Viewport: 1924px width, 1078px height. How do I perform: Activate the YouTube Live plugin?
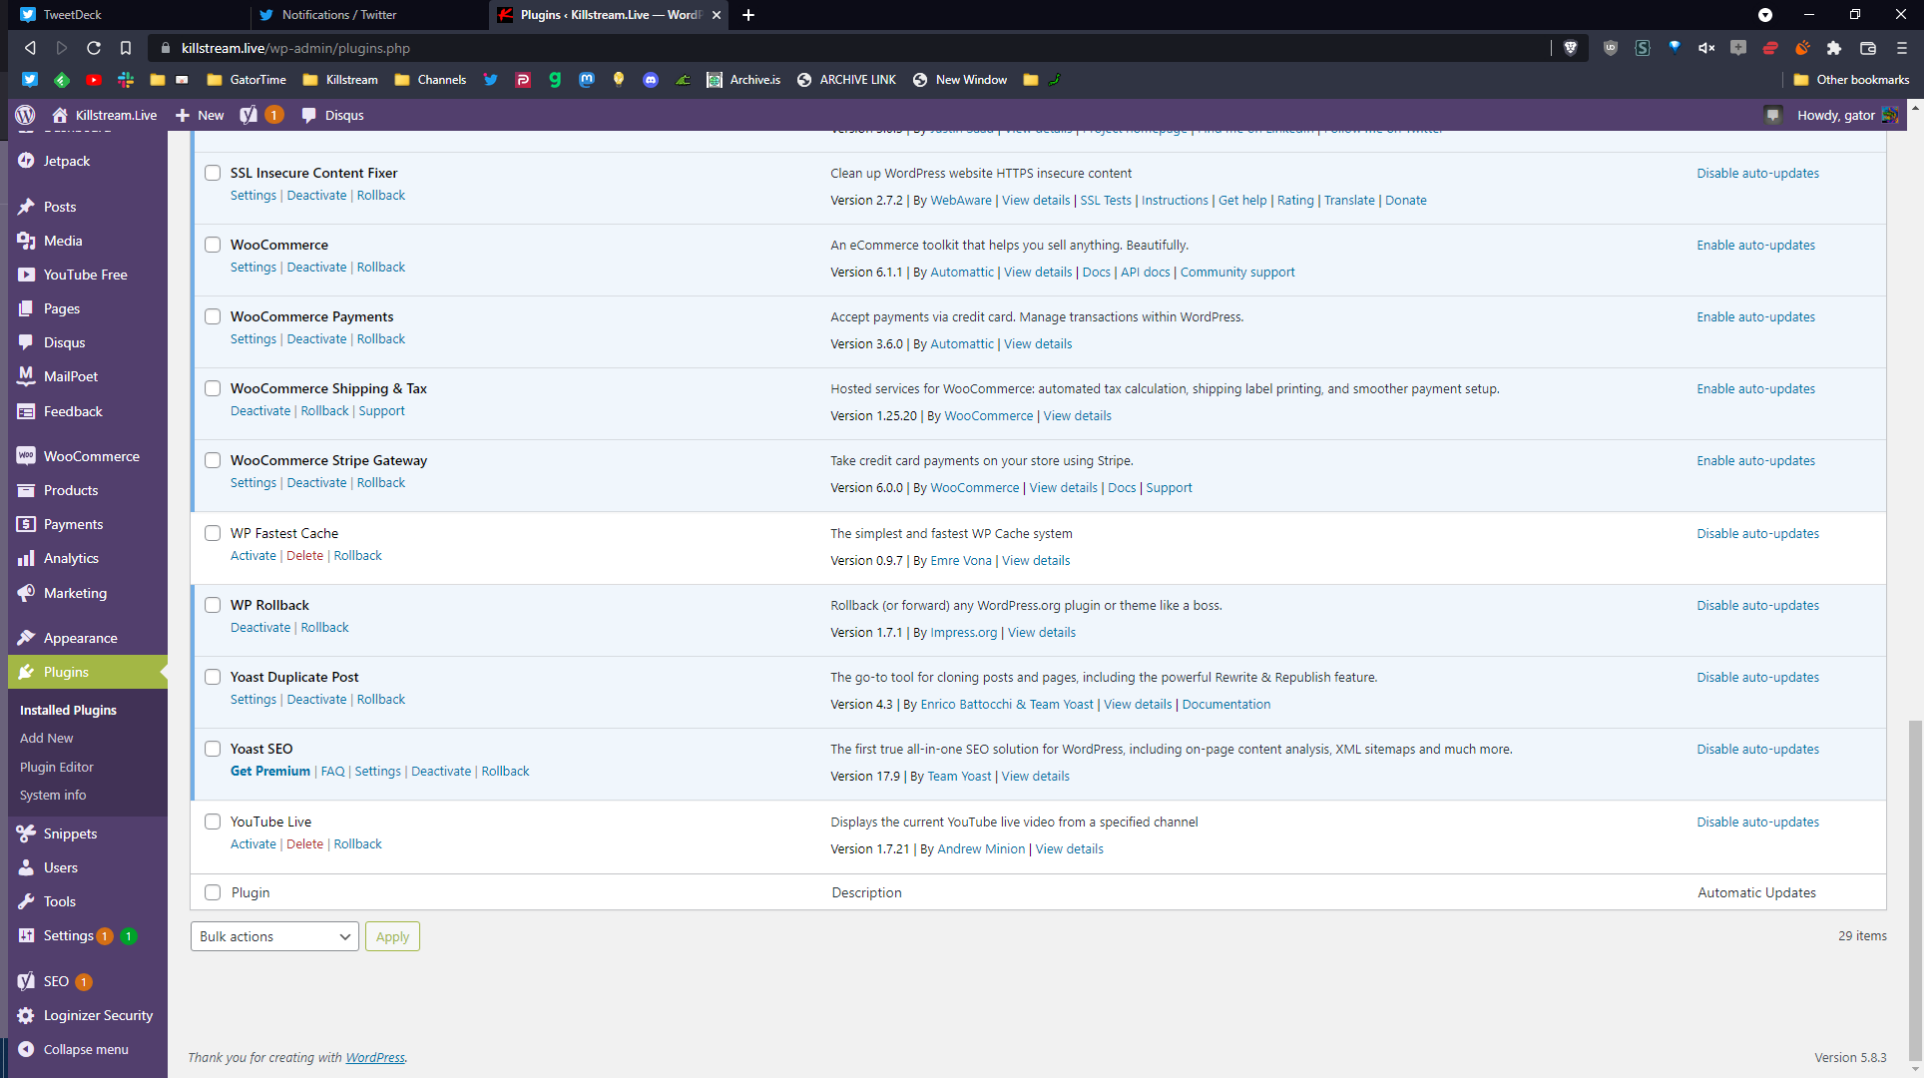click(253, 845)
